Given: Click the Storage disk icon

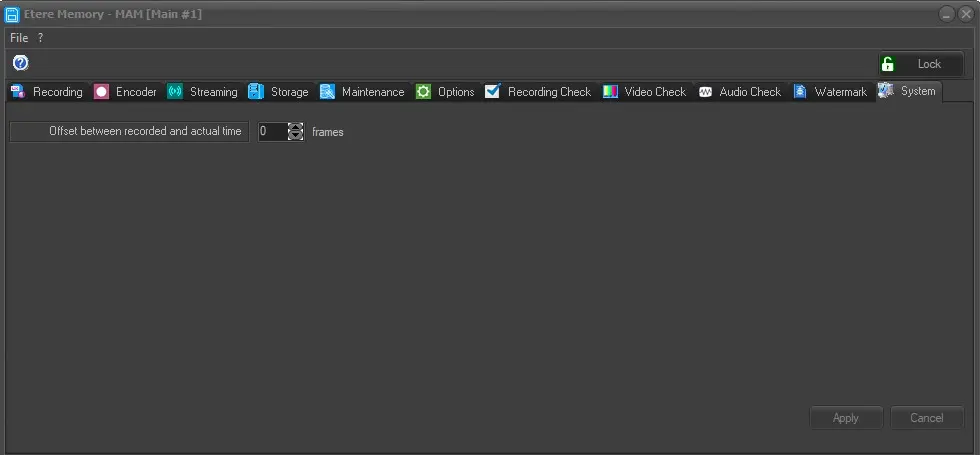Looking at the screenshot, I should (256, 92).
